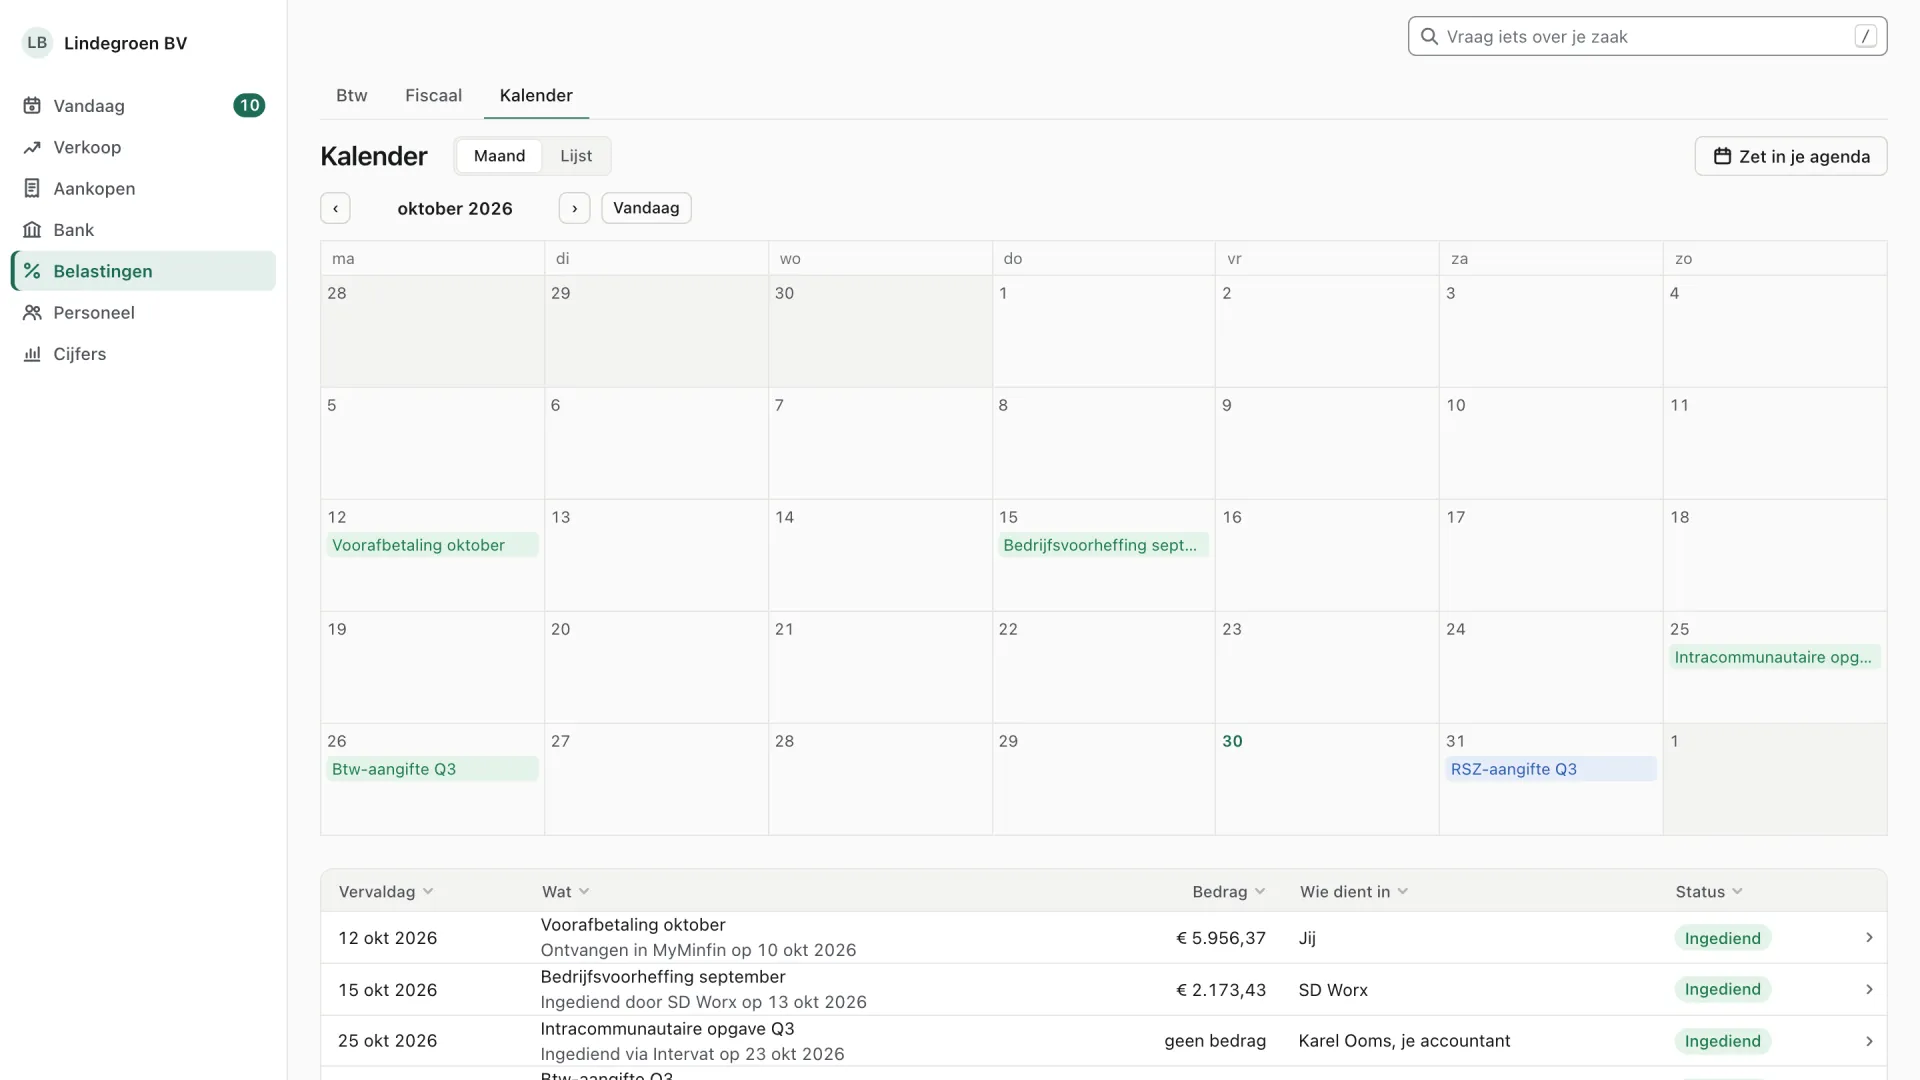1920x1080 pixels.
Task: Open Bedrijfsvoorheffing september row chevron
Action: tap(1869, 989)
